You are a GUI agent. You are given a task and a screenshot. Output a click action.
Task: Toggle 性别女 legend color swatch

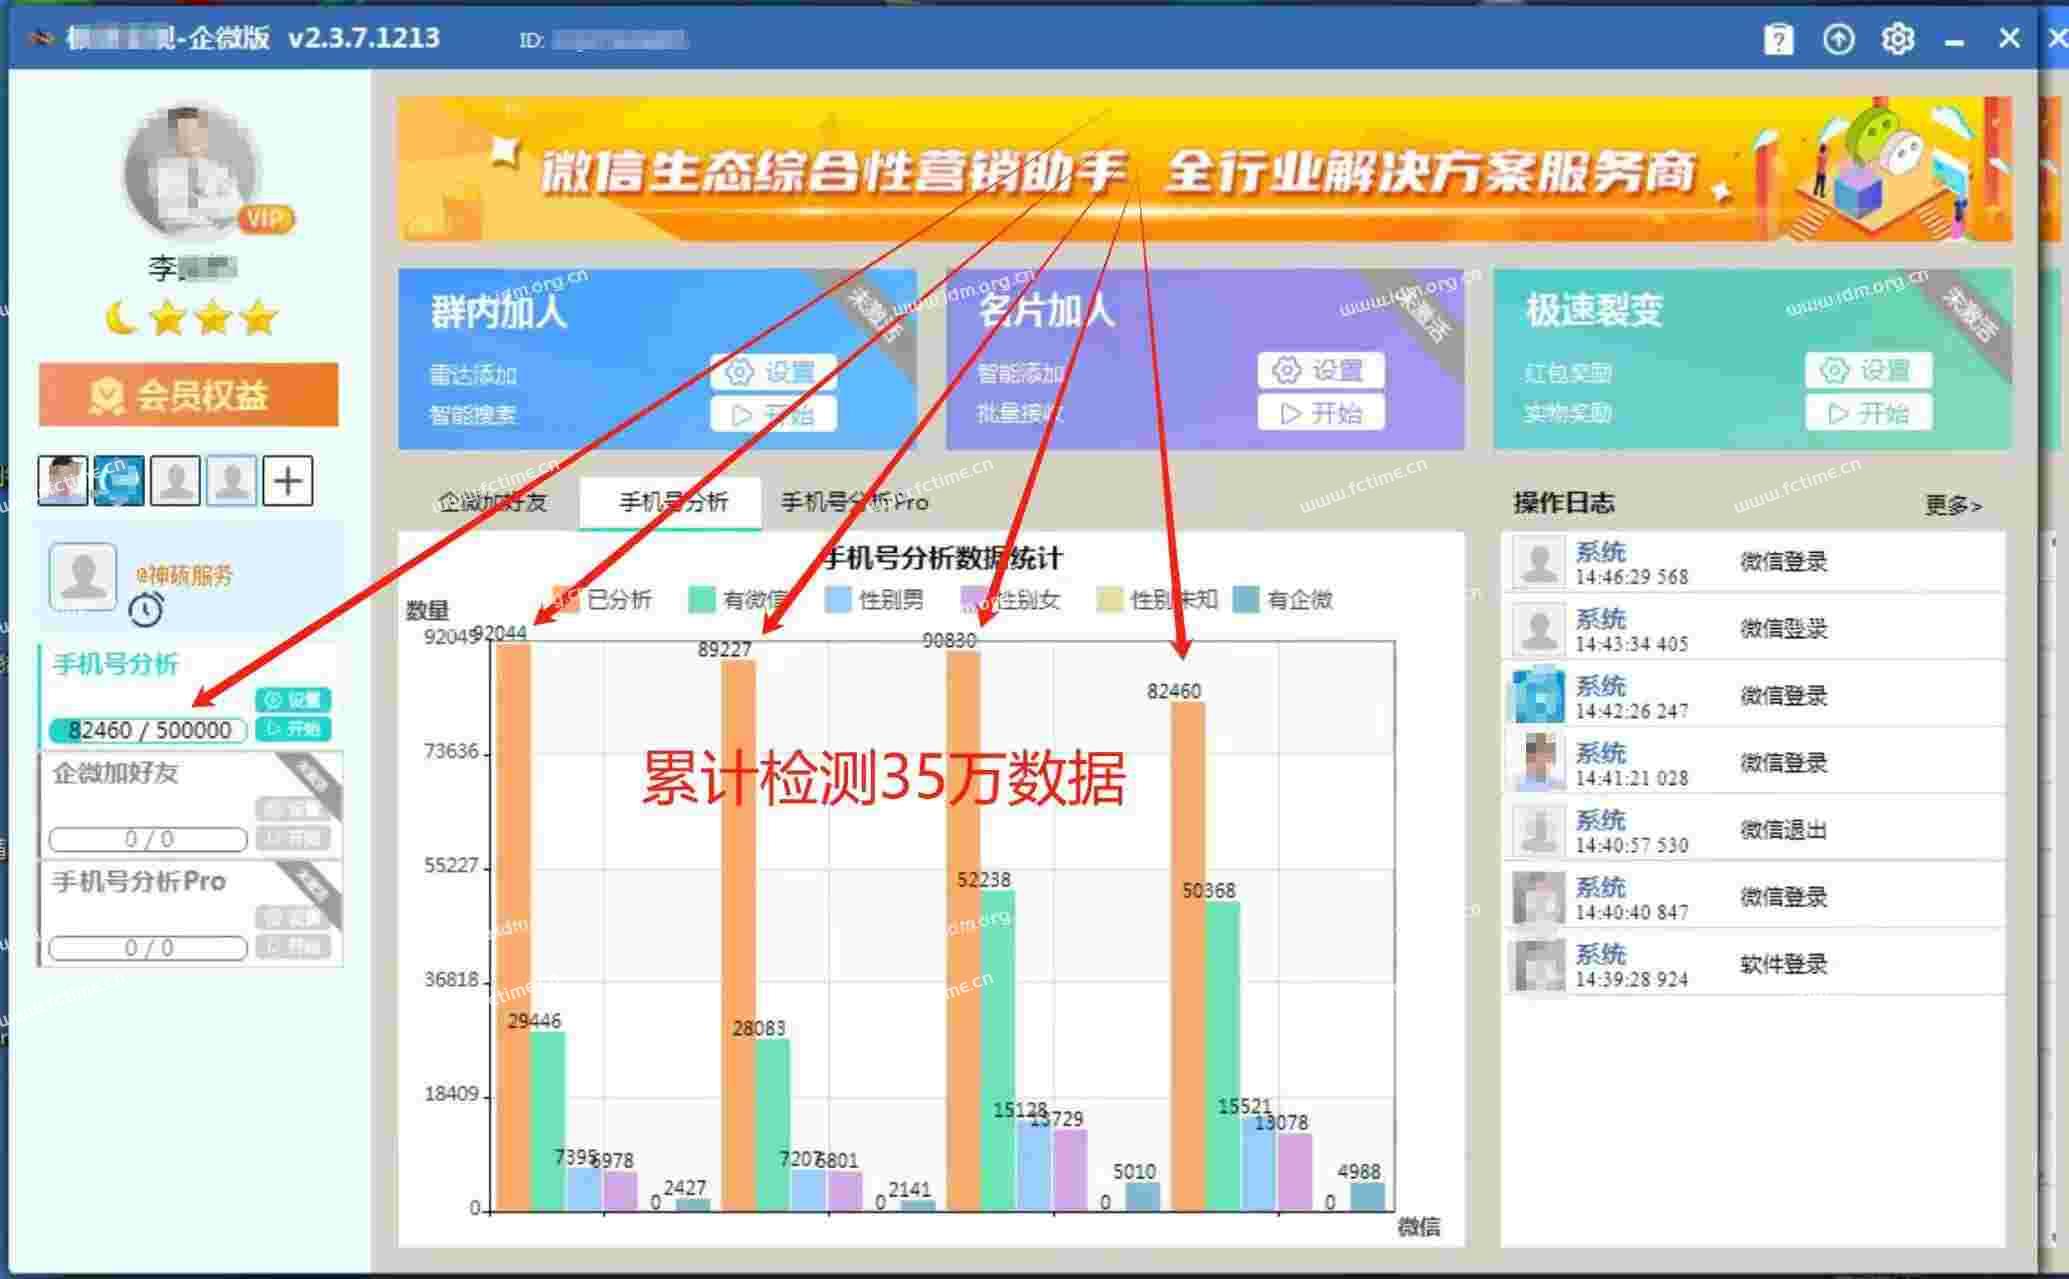(x=974, y=599)
